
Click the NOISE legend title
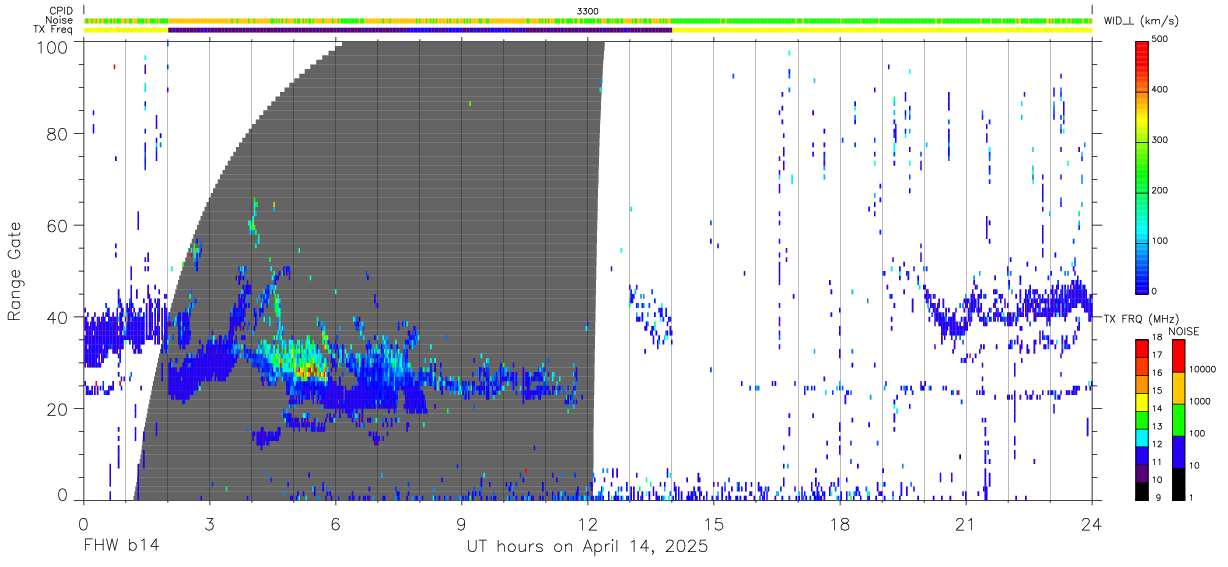1184,331
